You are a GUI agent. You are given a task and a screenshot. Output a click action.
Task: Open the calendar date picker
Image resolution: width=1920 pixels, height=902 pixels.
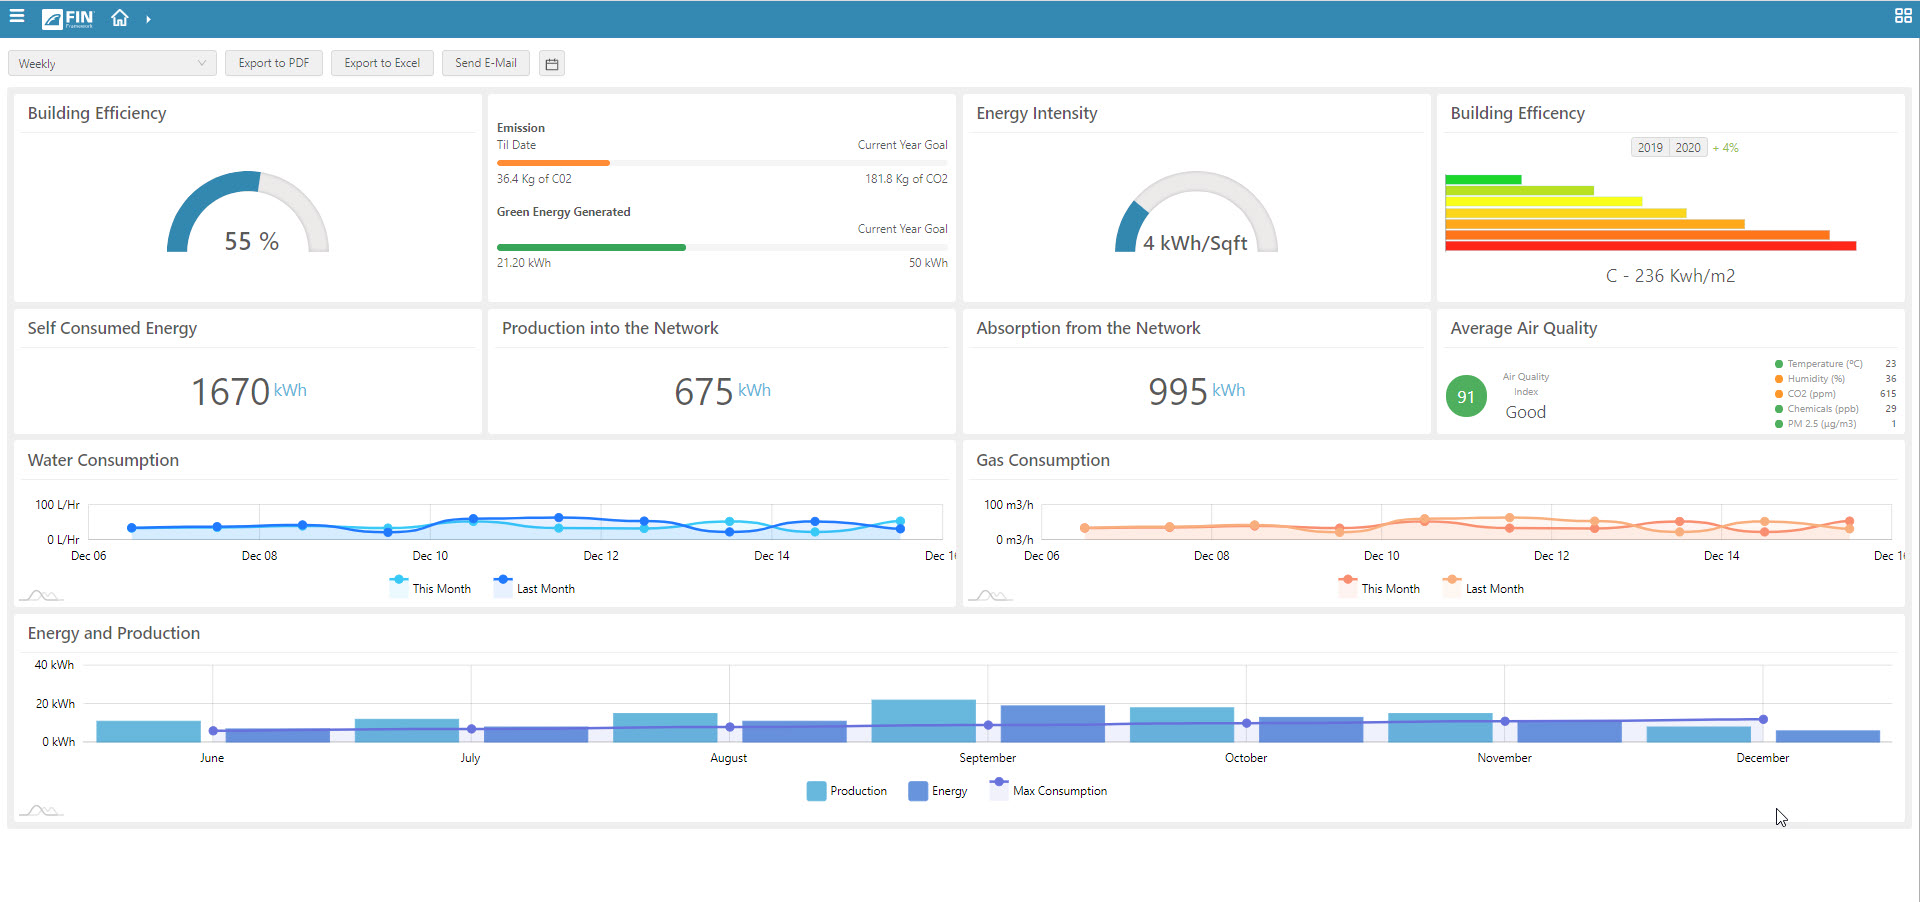(x=551, y=64)
